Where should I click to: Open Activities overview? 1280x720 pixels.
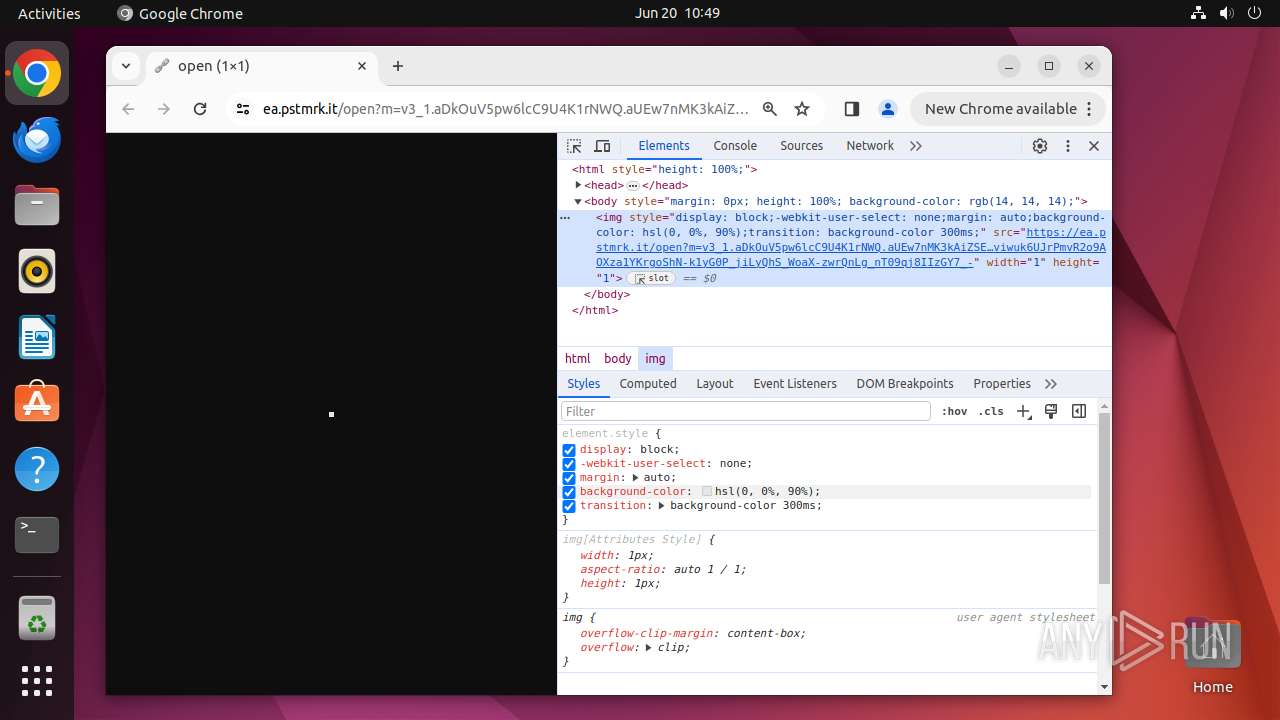[49, 14]
